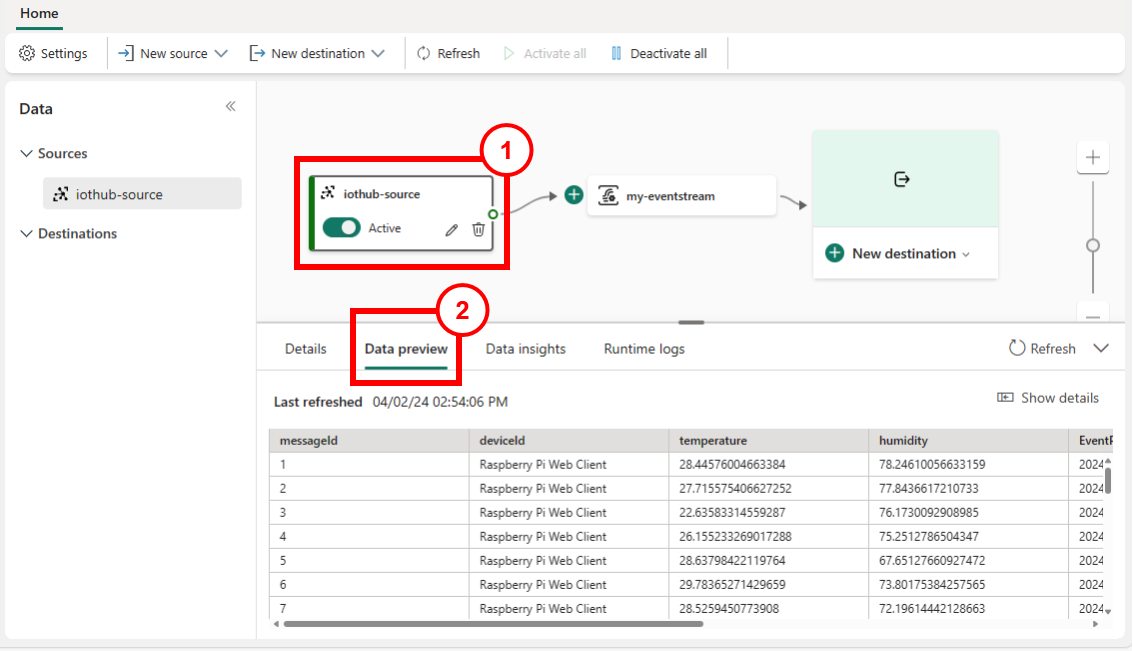
Task: Delete iothub-source with the trash icon
Action: point(478,229)
